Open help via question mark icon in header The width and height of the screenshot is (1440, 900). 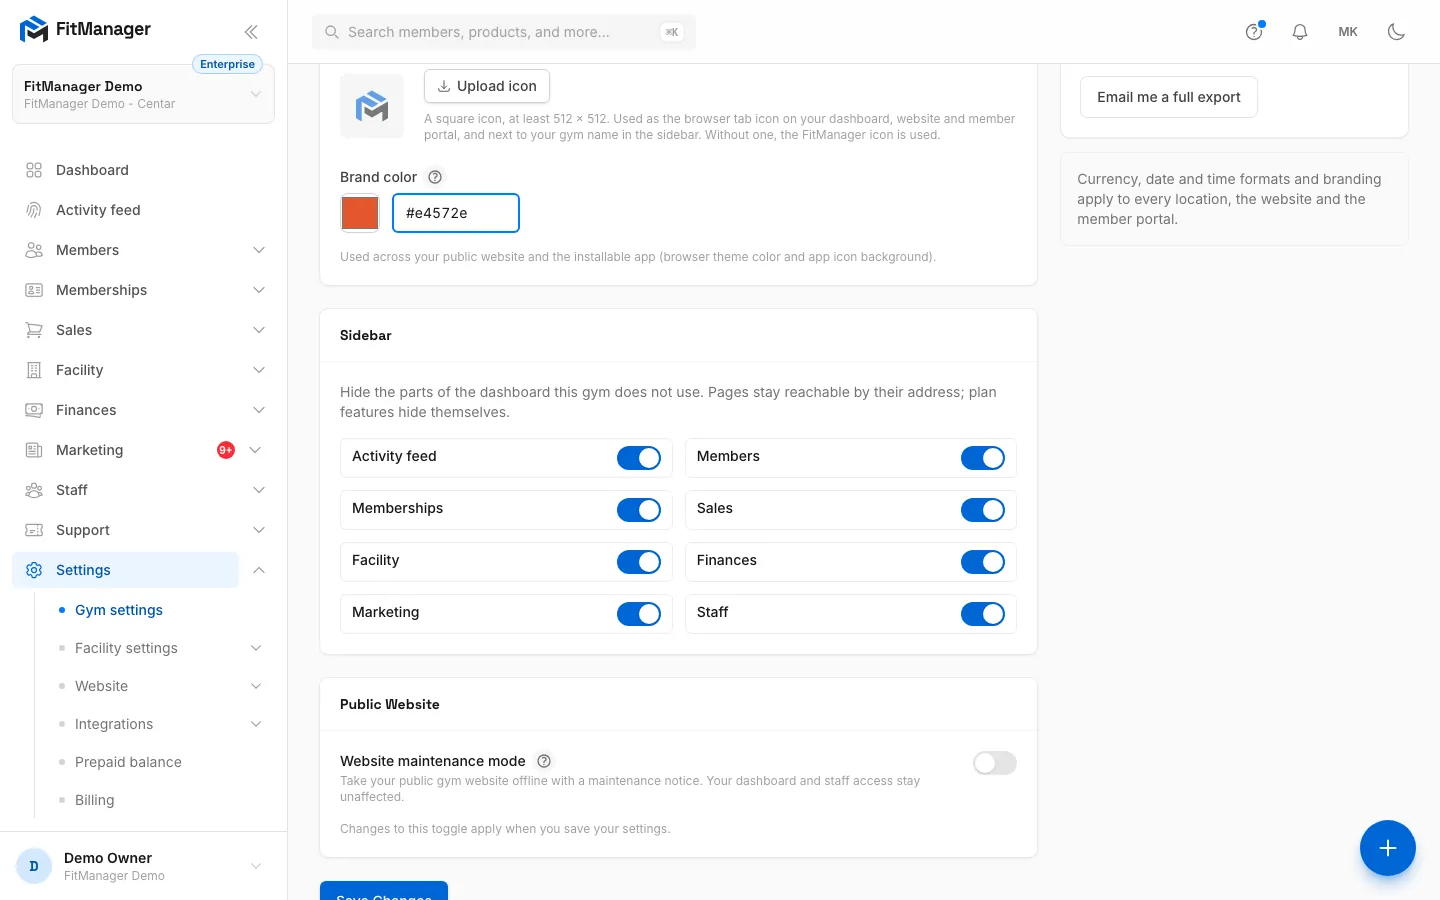1254,32
